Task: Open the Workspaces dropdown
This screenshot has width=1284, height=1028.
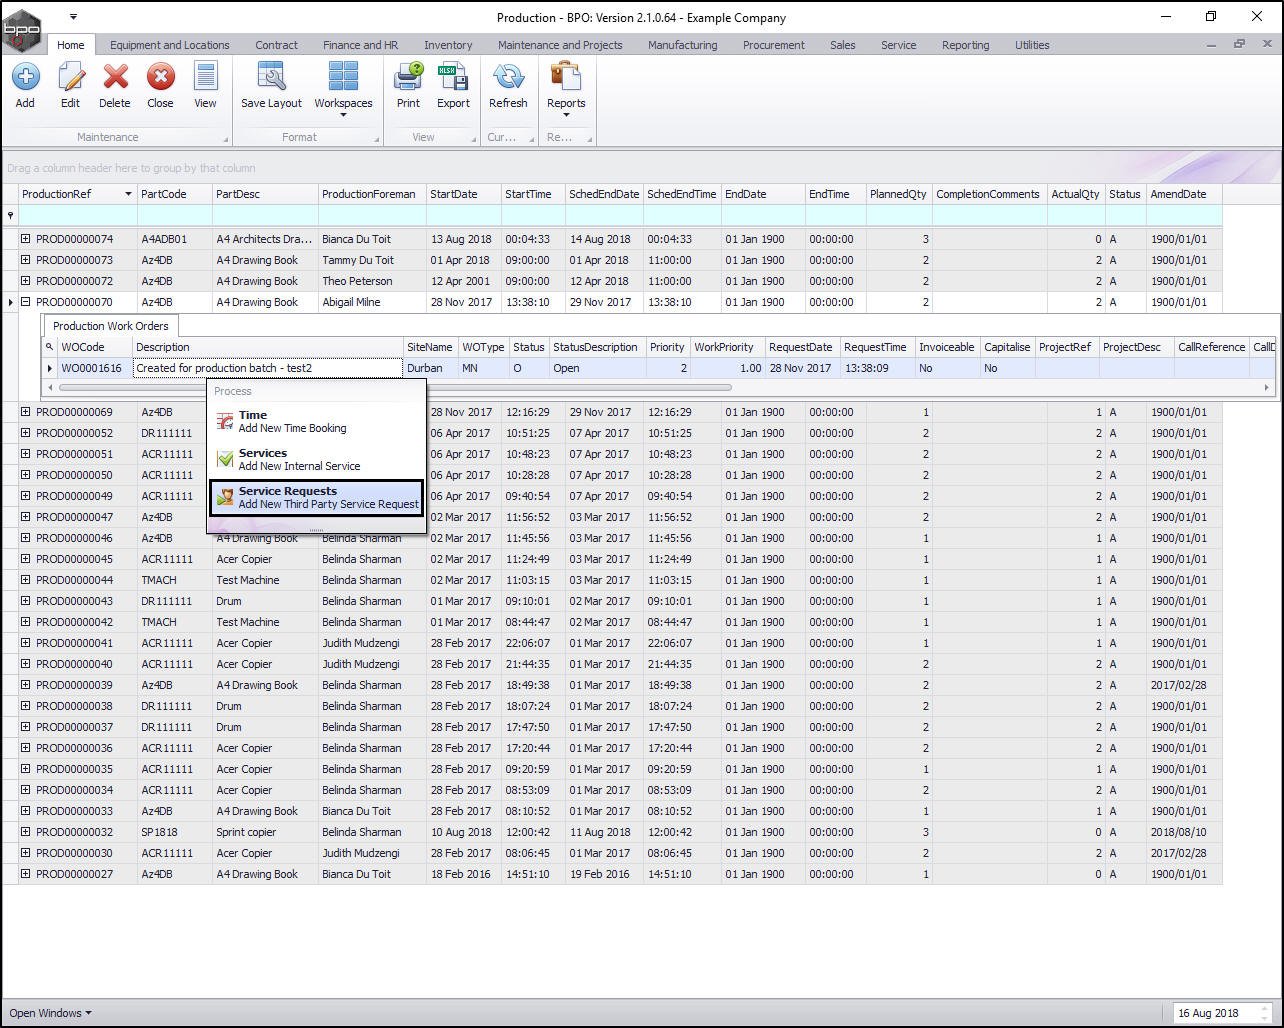Action: tap(343, 88)
